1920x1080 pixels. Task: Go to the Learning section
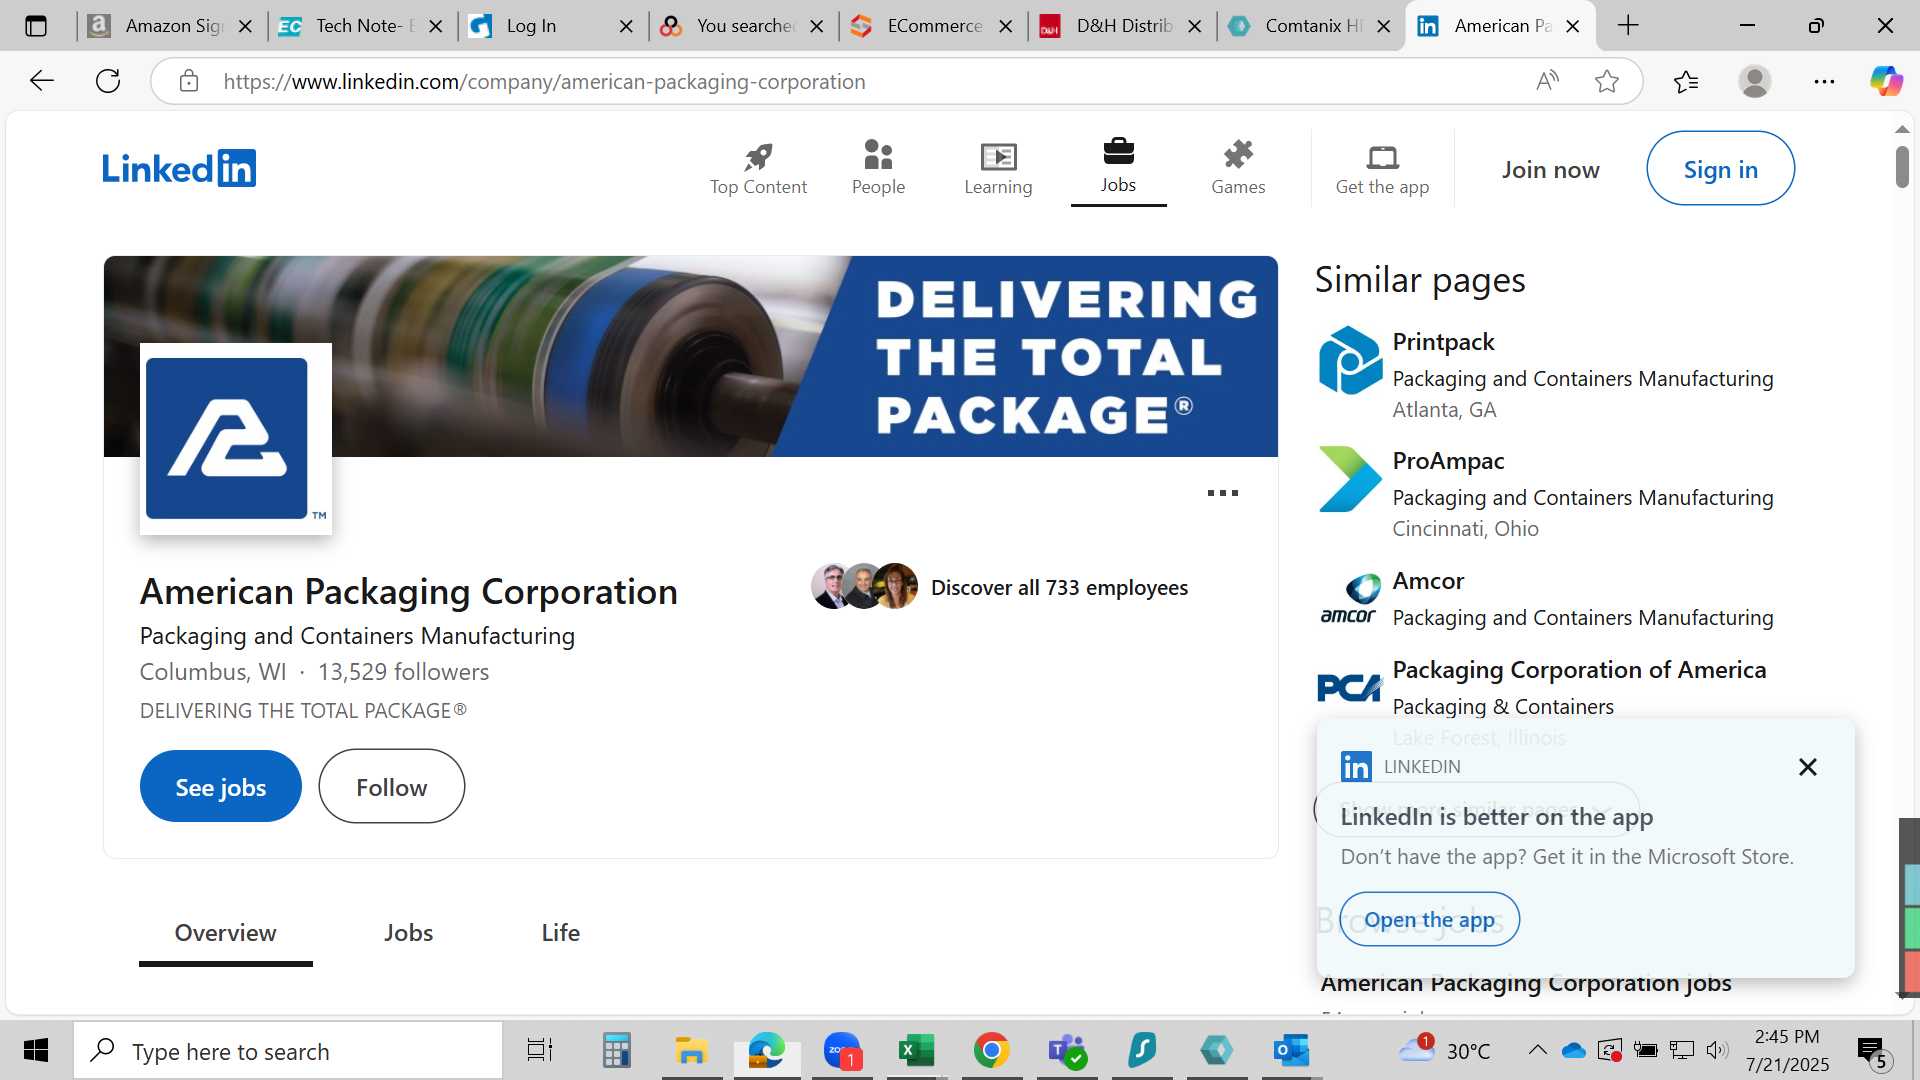(x=998, y=168)
